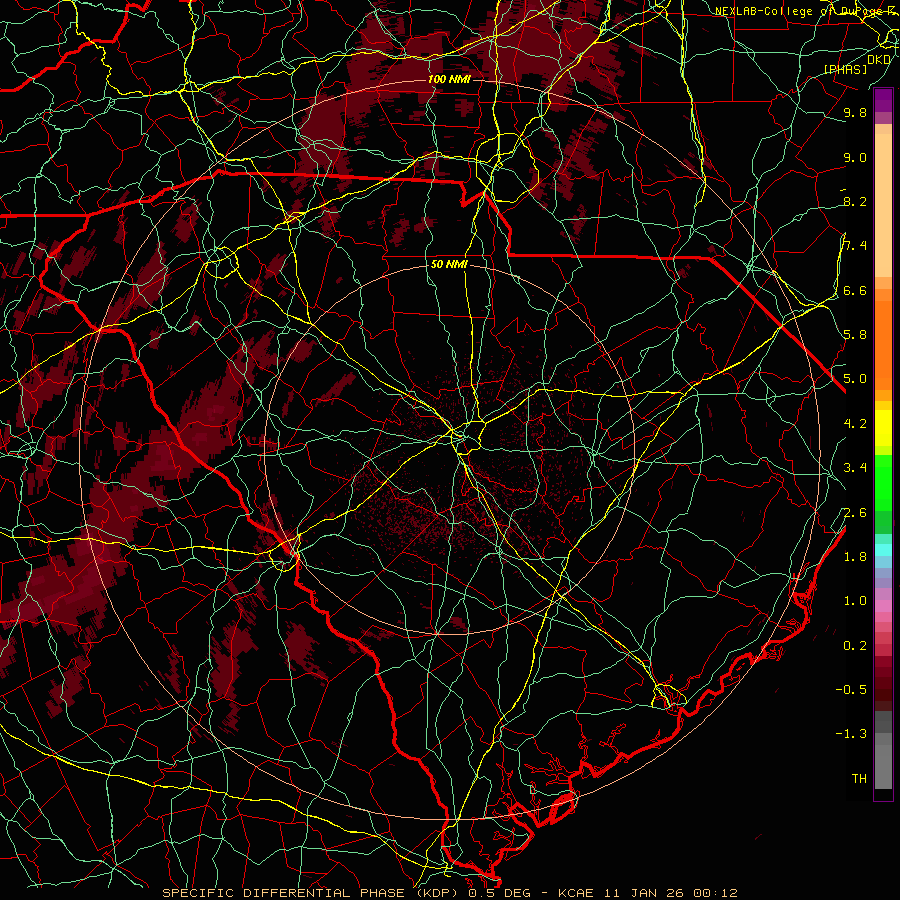
Task: Click the 7.4 value on the color scale
Action: (x=855, y=246)
